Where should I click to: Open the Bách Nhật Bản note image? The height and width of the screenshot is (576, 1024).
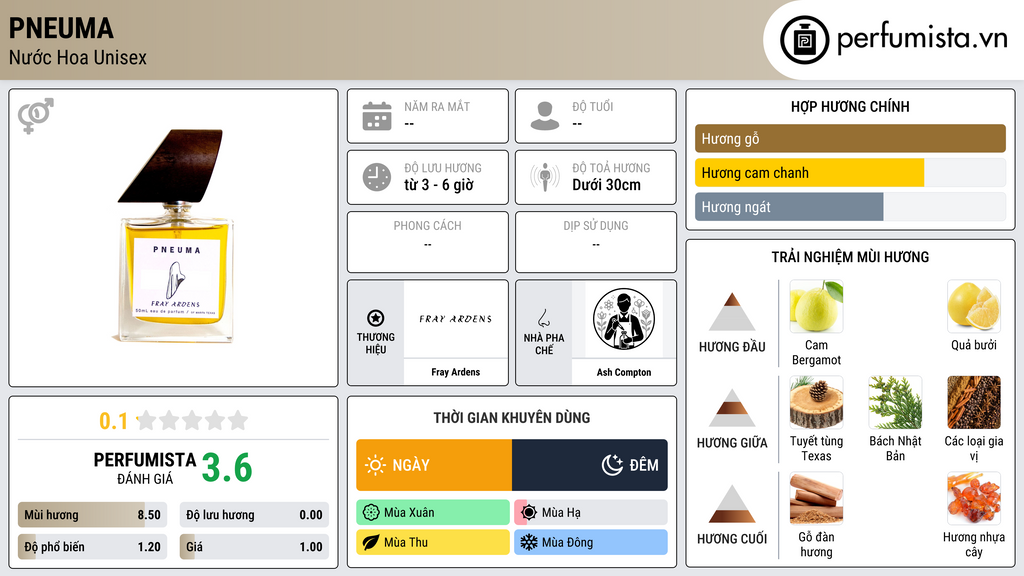pyautogui.click(x=895, y=402)
